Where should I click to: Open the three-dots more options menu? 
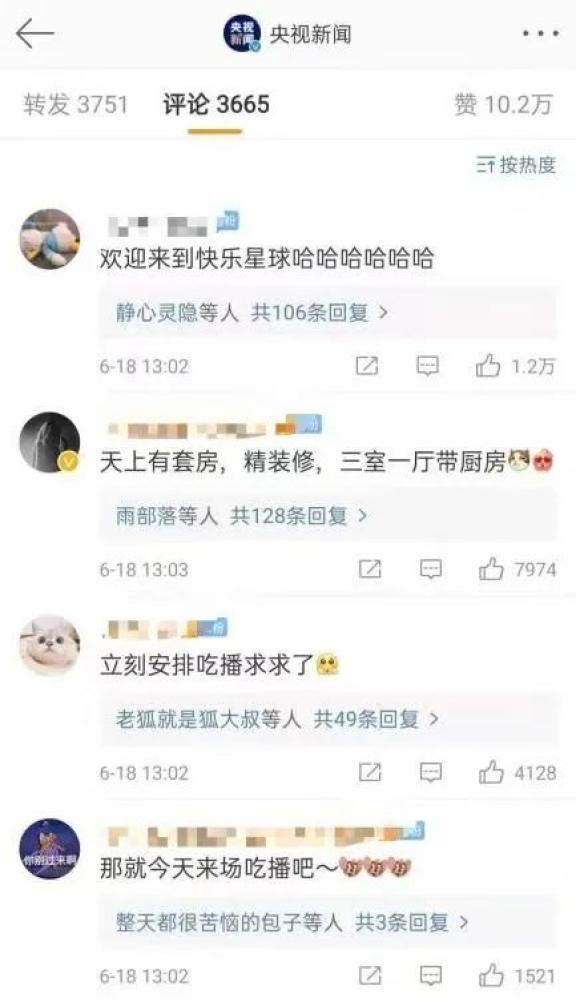540,33
